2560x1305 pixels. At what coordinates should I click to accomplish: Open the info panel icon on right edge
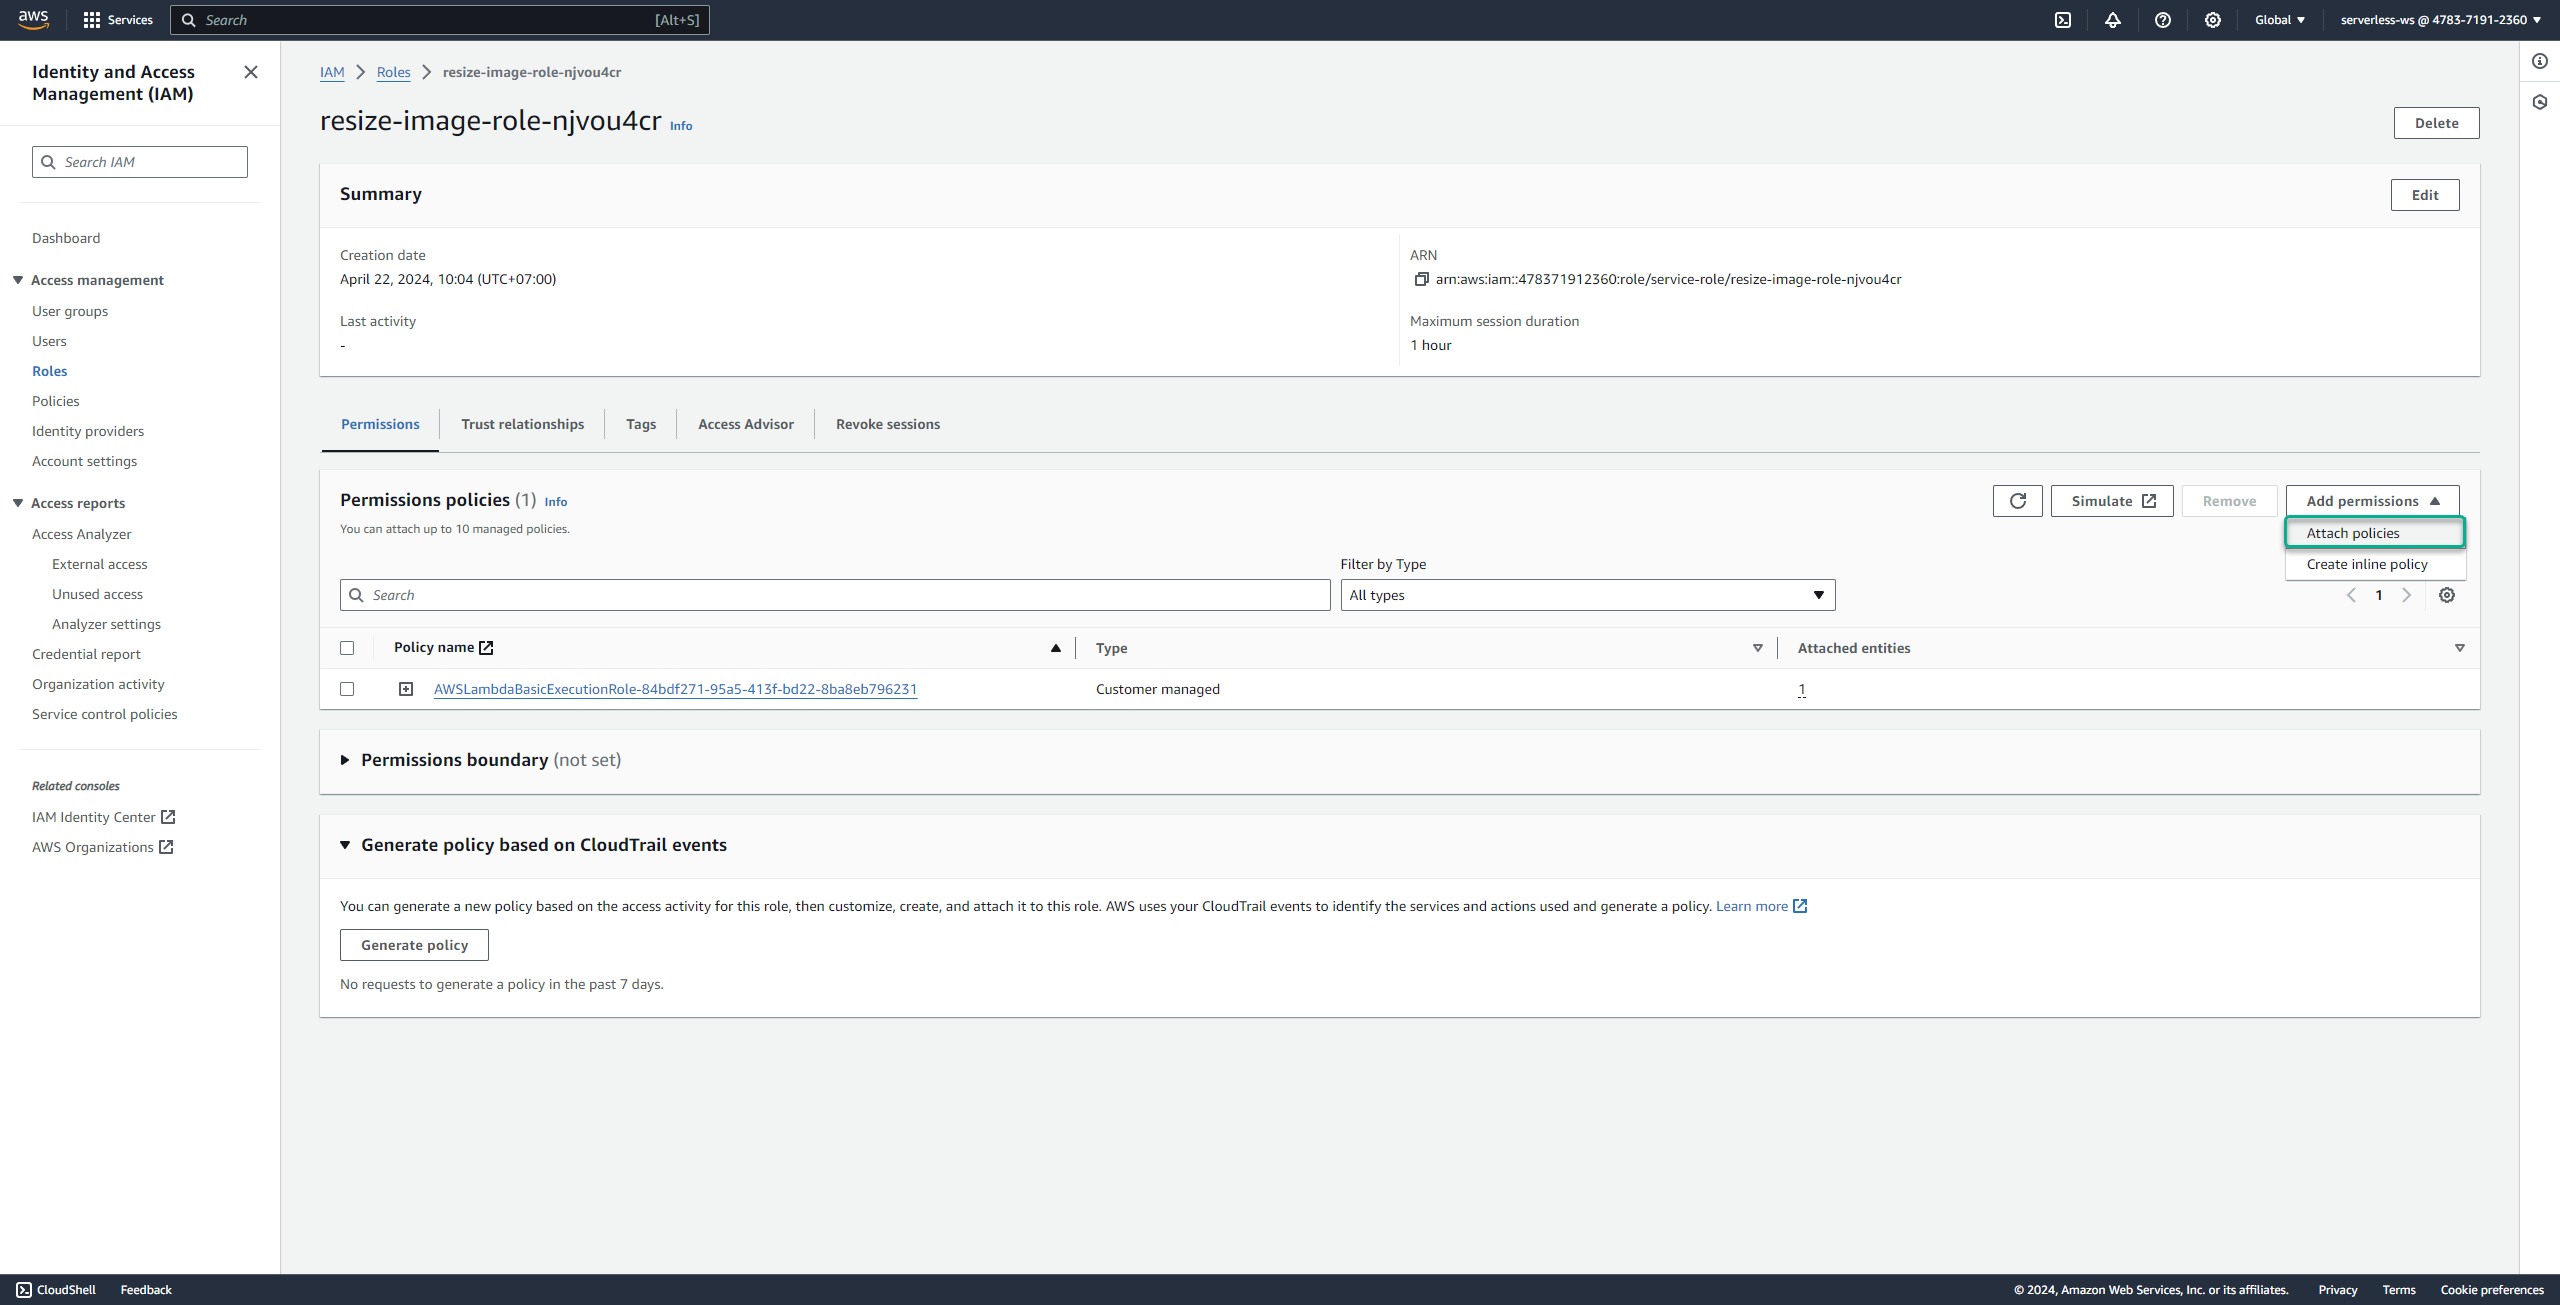[x=2540, y=61]
